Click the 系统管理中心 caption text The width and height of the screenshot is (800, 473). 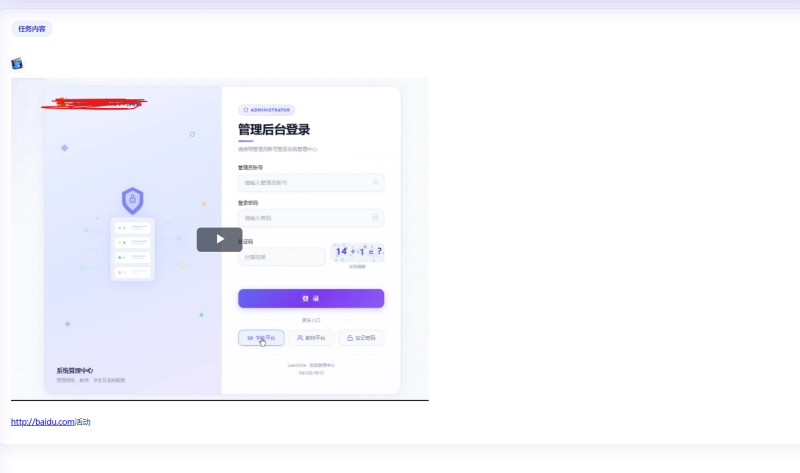click(x=75, y=370)
